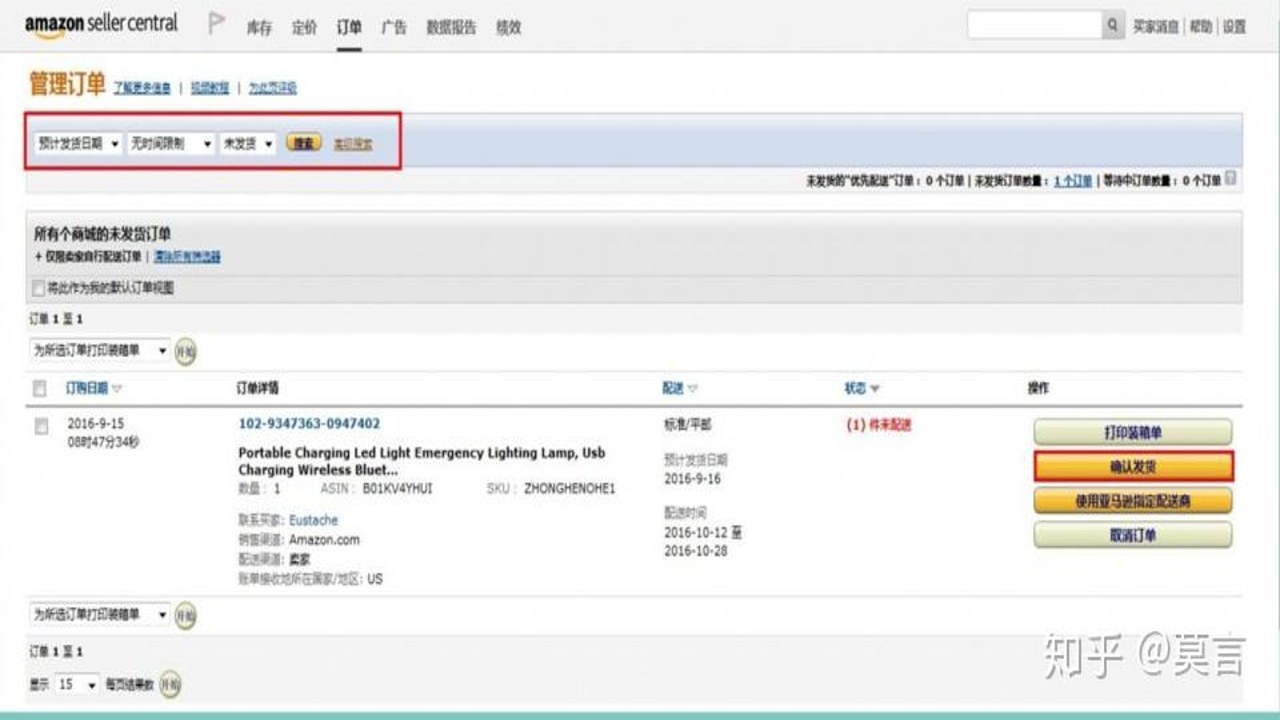Image resolution: width=1280 pixels, height=720 pixels.
Task: Open the 库存 menu
Action: (x=259, y=28)
